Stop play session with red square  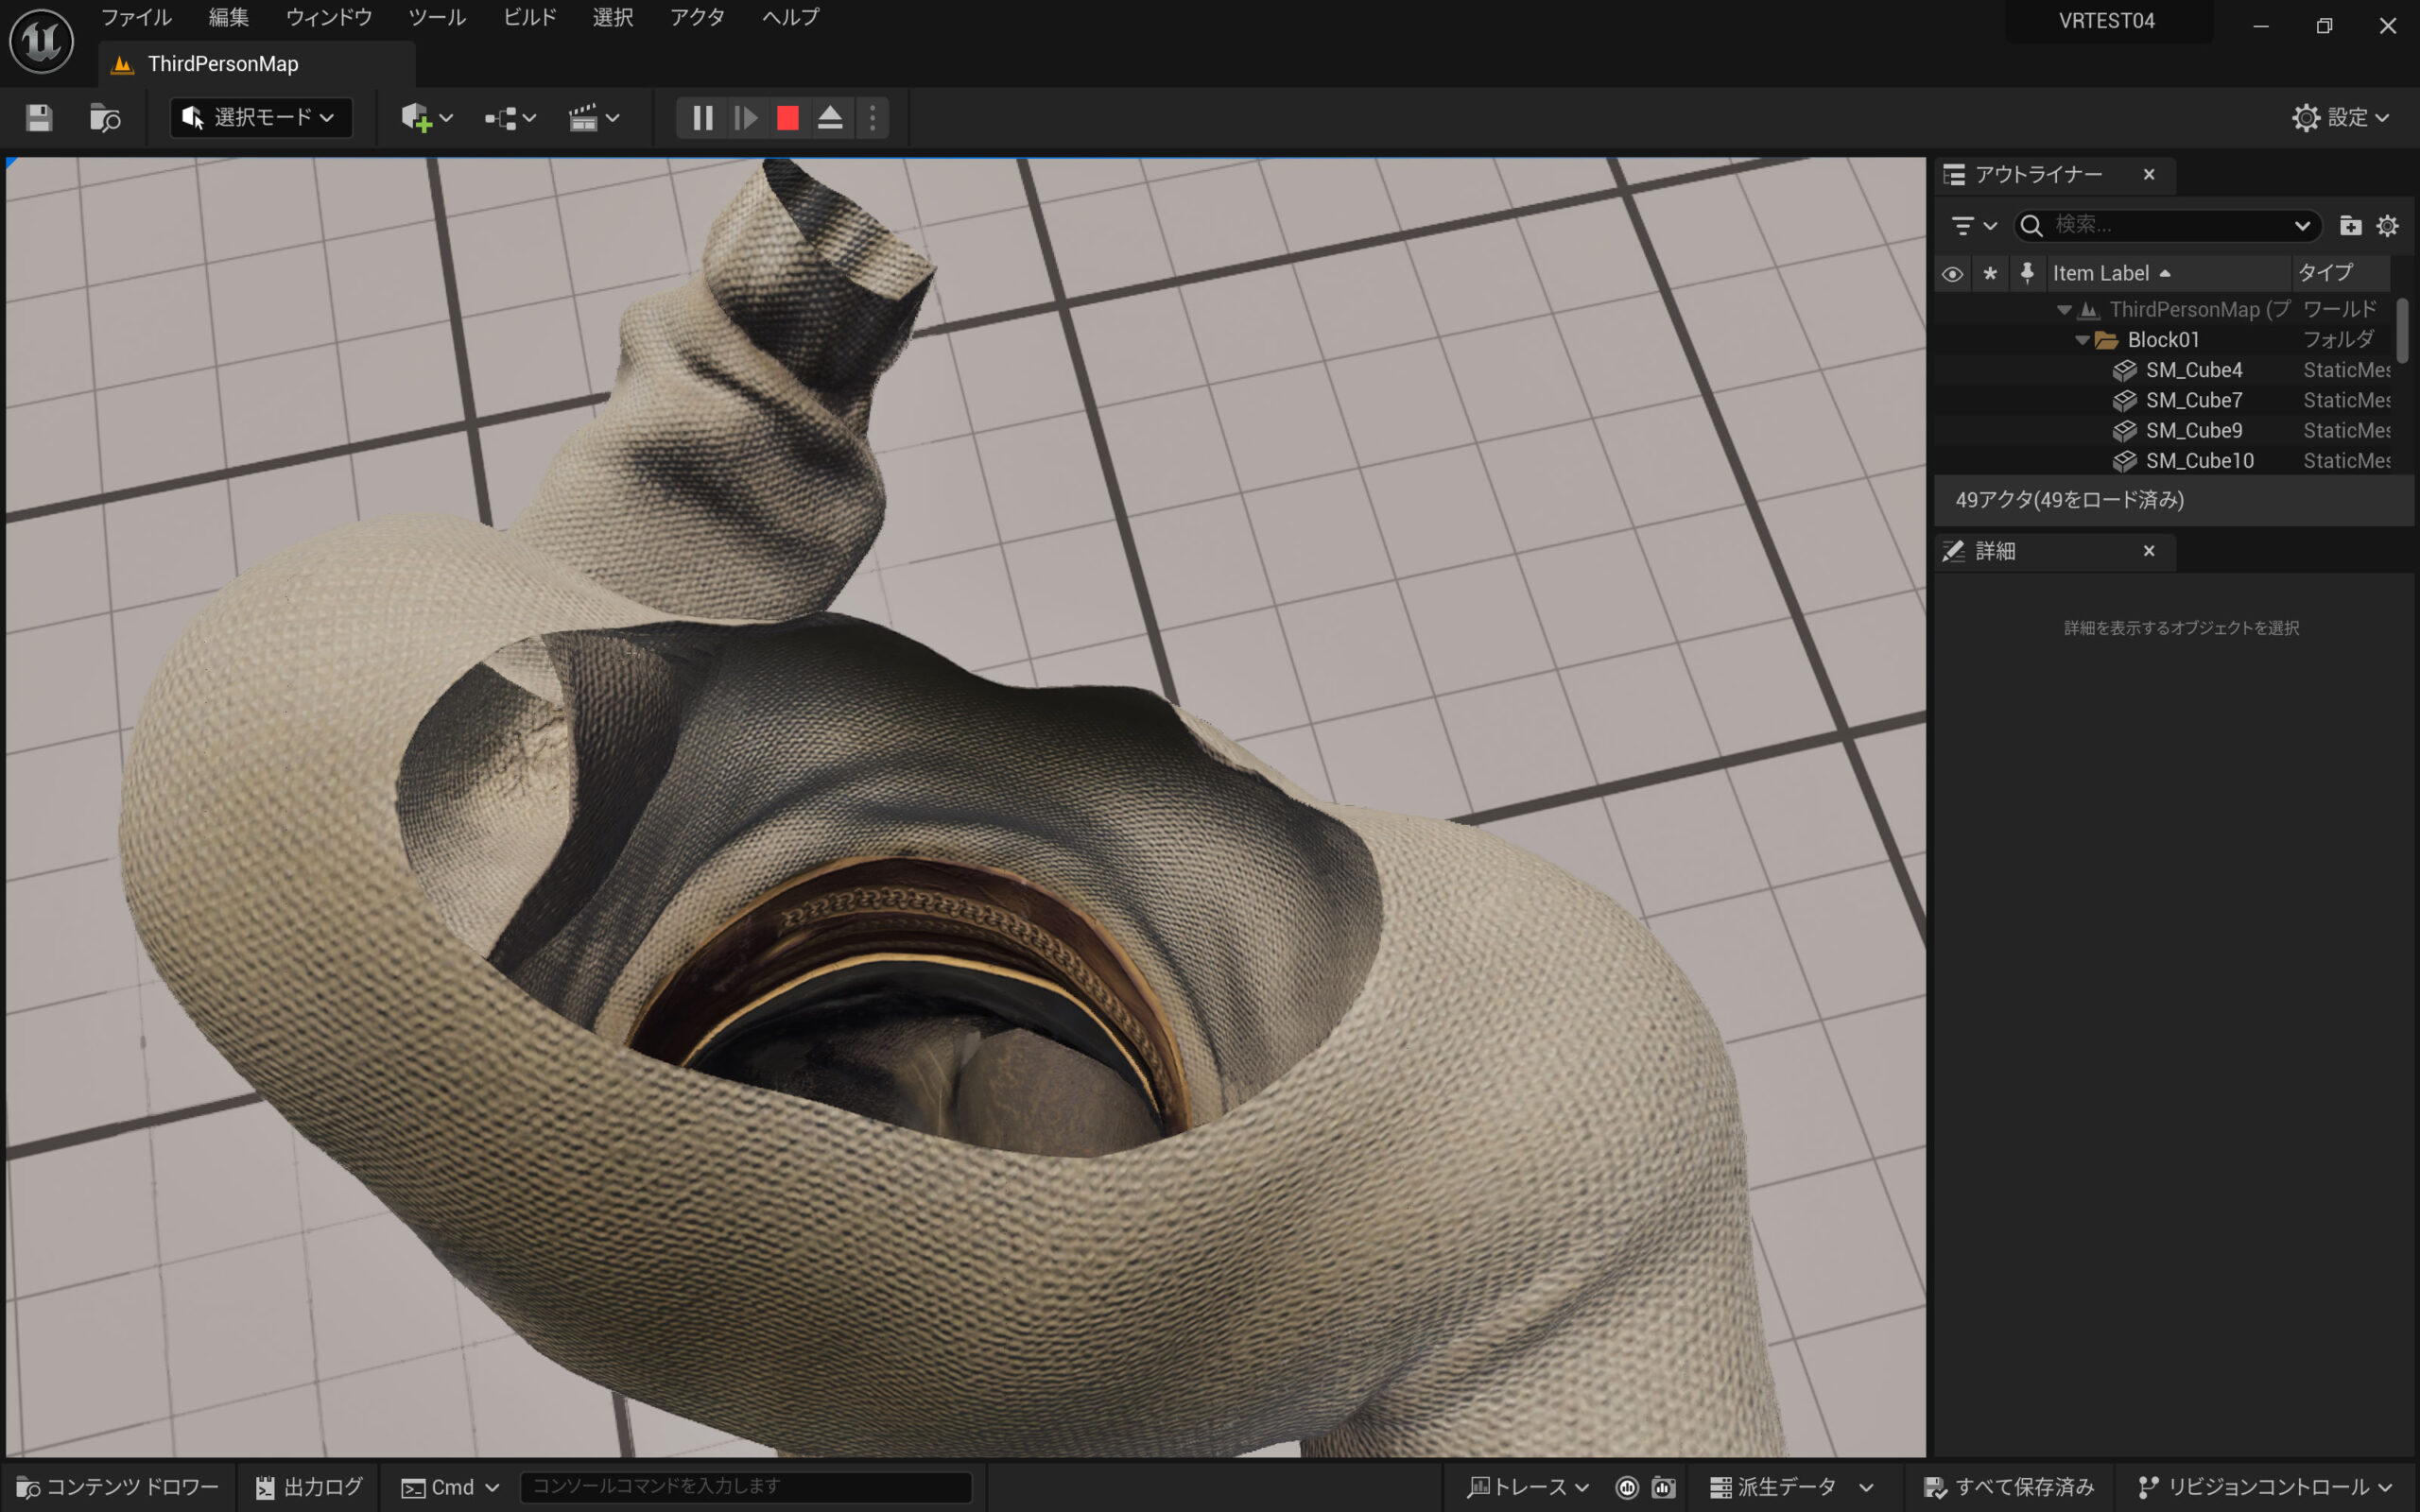(x=788, y=118)
